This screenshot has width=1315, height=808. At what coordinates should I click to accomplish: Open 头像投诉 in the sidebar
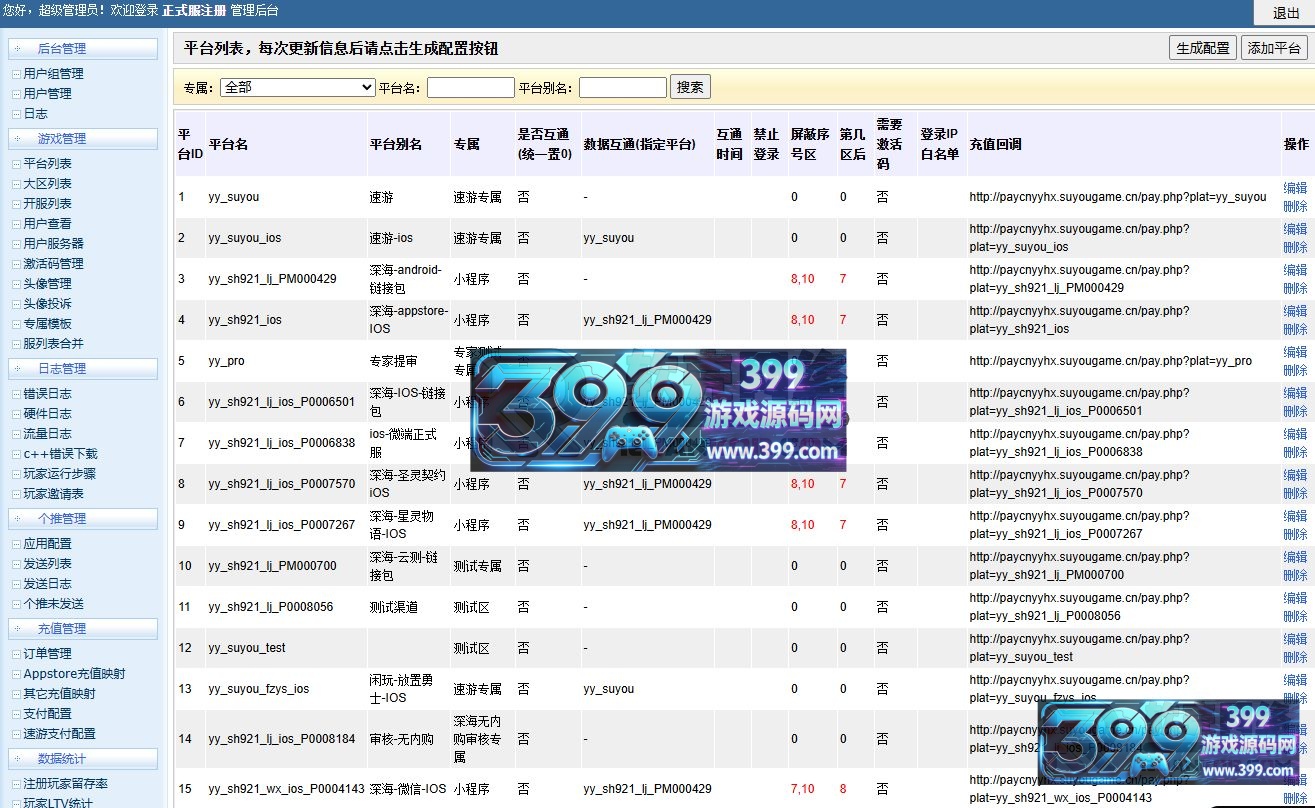pyautogui.click(x=48, y=304)
